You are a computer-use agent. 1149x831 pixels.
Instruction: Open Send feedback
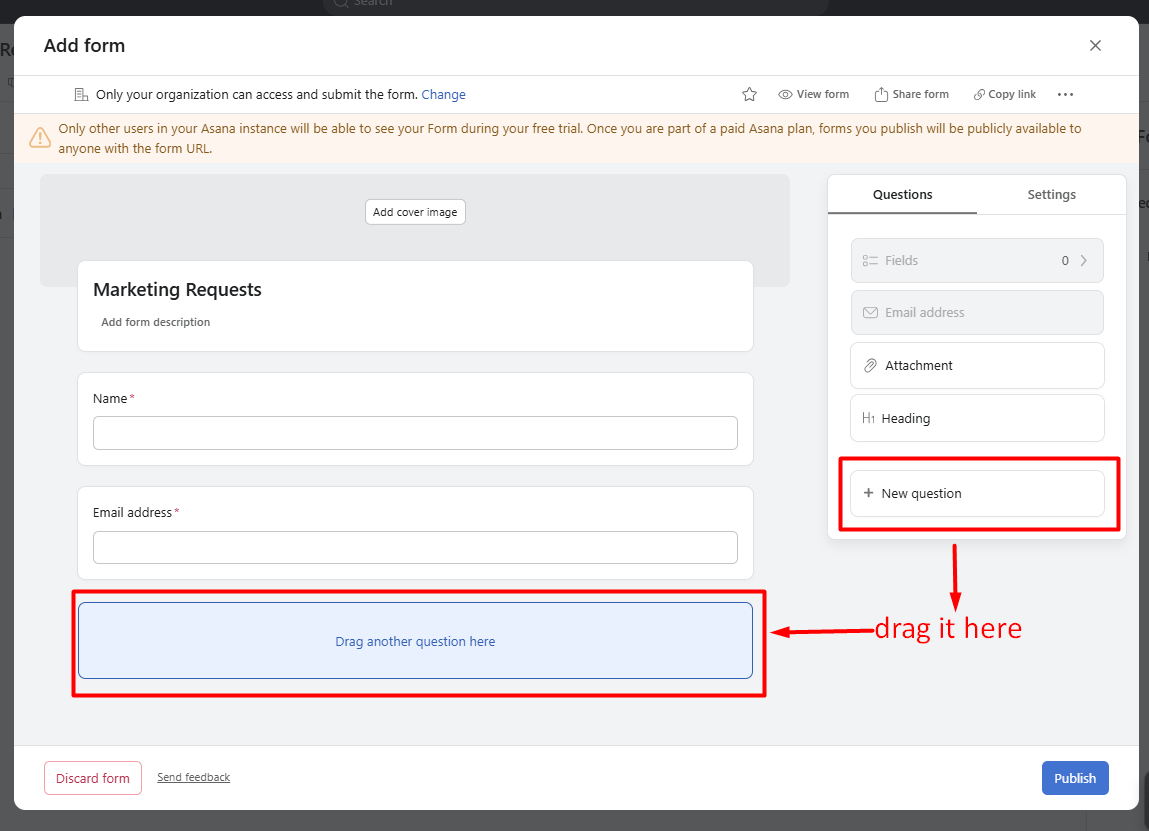click(x=193, y=777)
